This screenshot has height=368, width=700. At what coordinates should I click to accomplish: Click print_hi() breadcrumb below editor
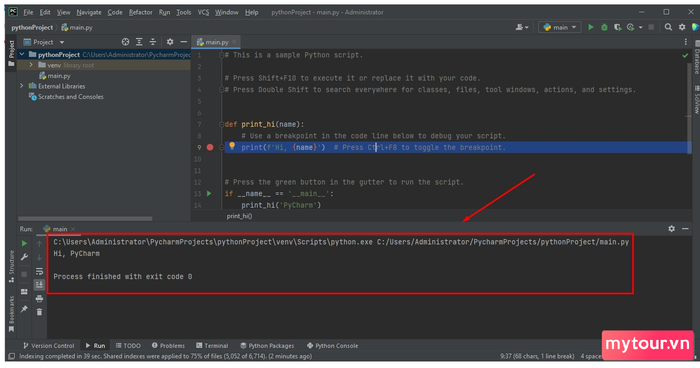(239, 216)
